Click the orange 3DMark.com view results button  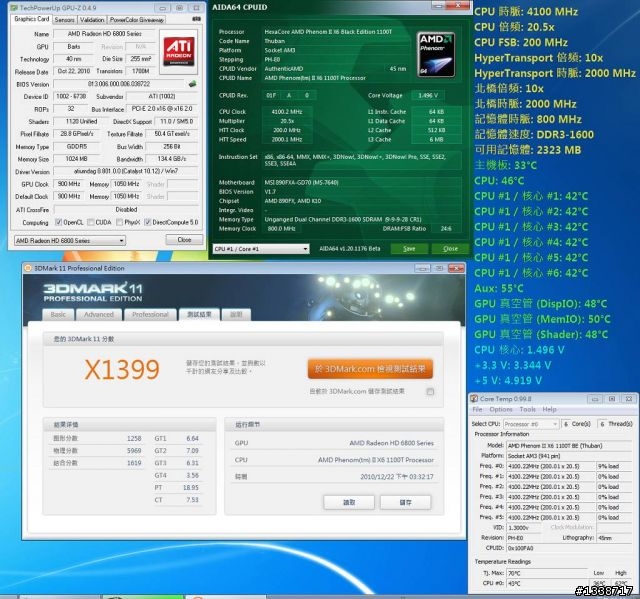point(370,369)
